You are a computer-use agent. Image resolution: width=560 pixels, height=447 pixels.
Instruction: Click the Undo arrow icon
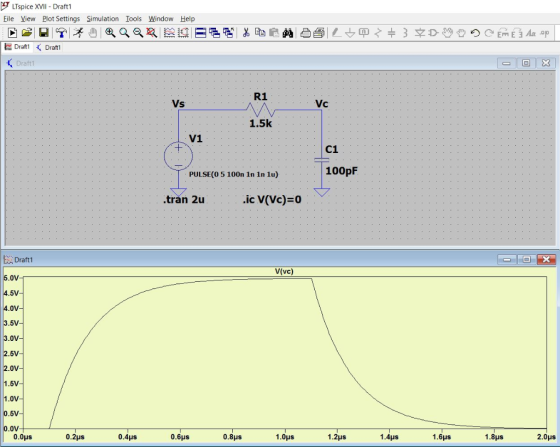[x=475, y=33]
